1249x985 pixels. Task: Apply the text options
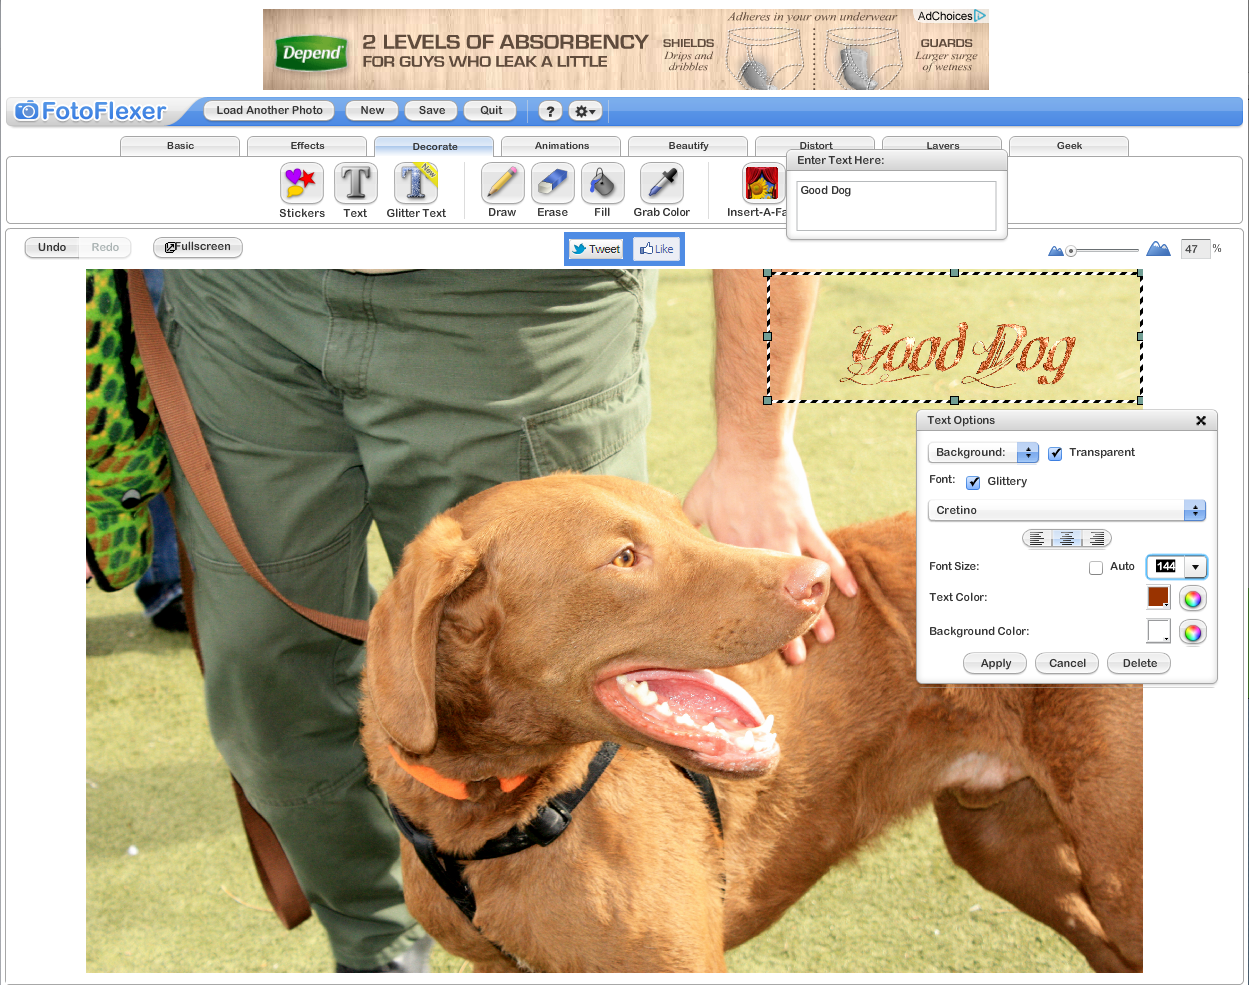(x=995, y=664)
